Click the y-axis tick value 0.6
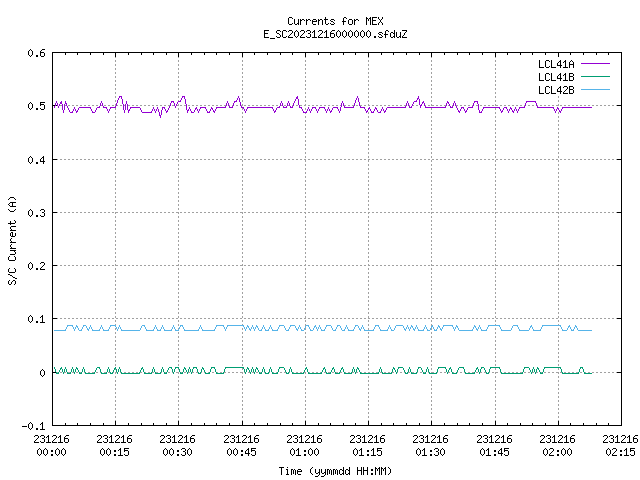 click(36, 53)
